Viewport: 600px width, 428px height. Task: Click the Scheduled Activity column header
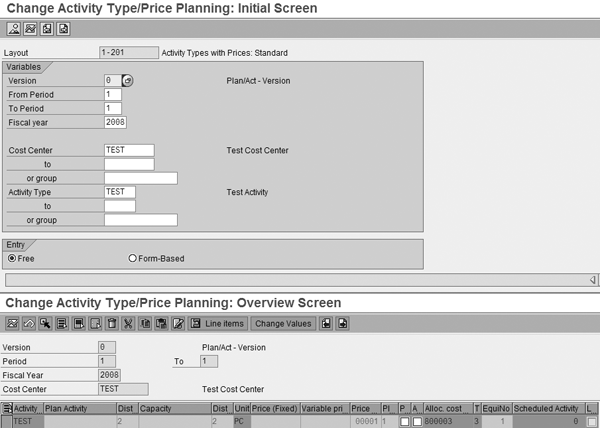click(549, 408)
